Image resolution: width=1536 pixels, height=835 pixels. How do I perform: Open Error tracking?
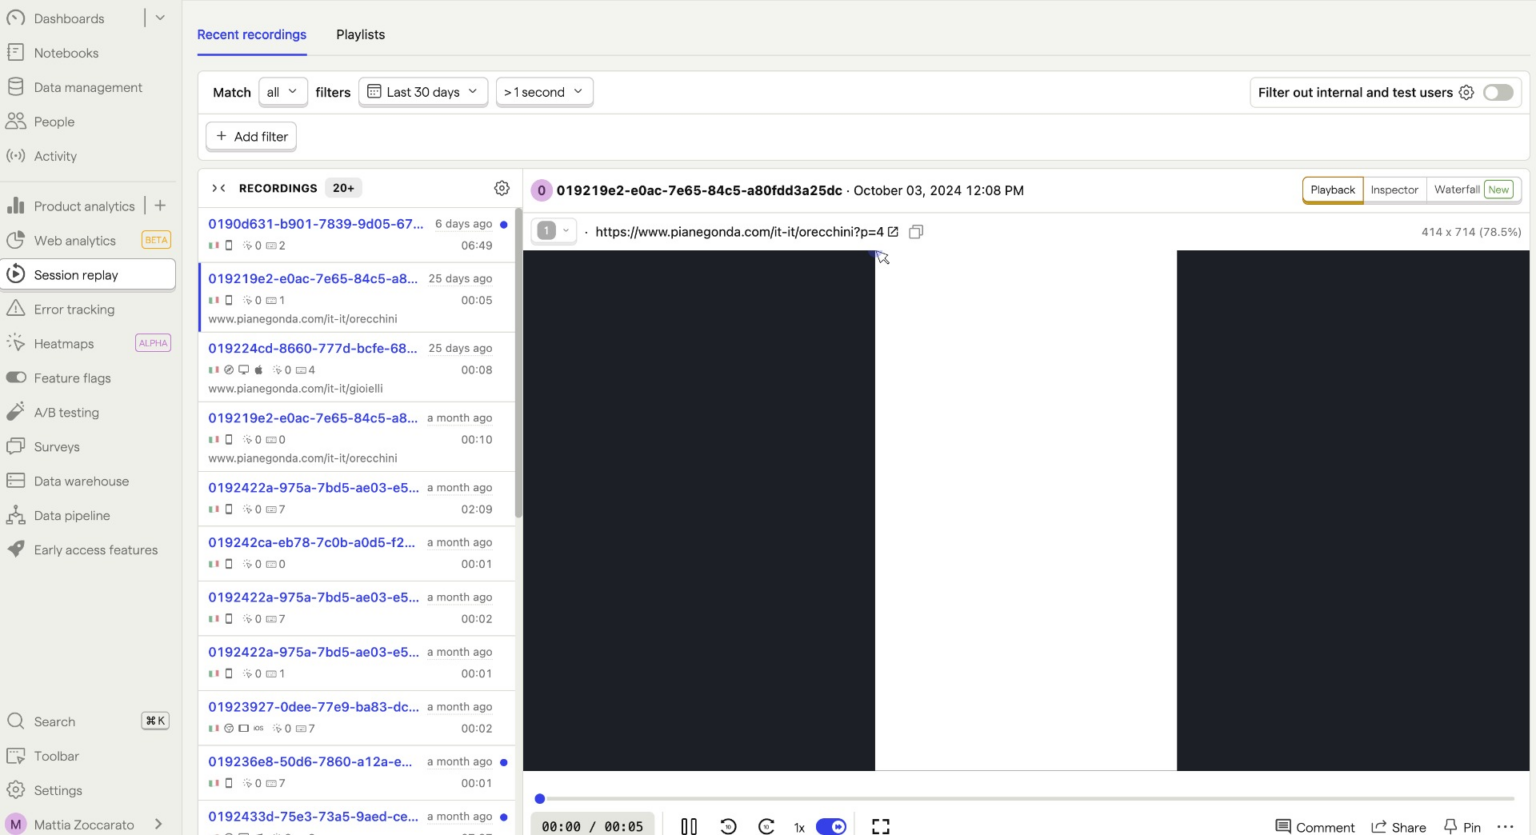click(x=74, y=309)
